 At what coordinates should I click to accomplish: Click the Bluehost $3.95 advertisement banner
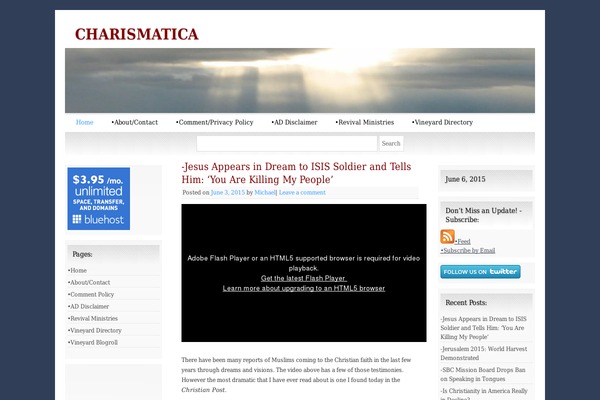[99, 199]
